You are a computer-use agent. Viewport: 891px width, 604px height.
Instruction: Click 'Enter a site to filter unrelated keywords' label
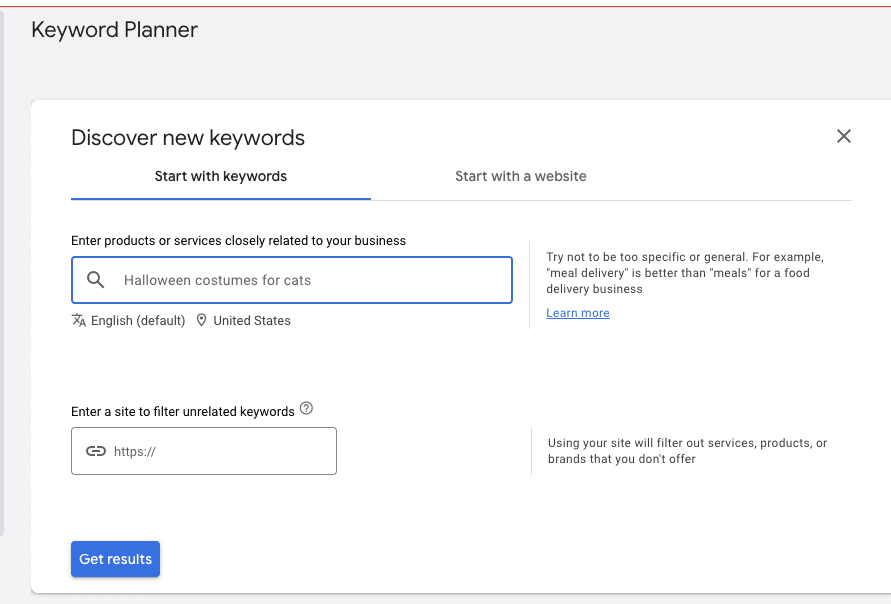[x=183, y=411]
